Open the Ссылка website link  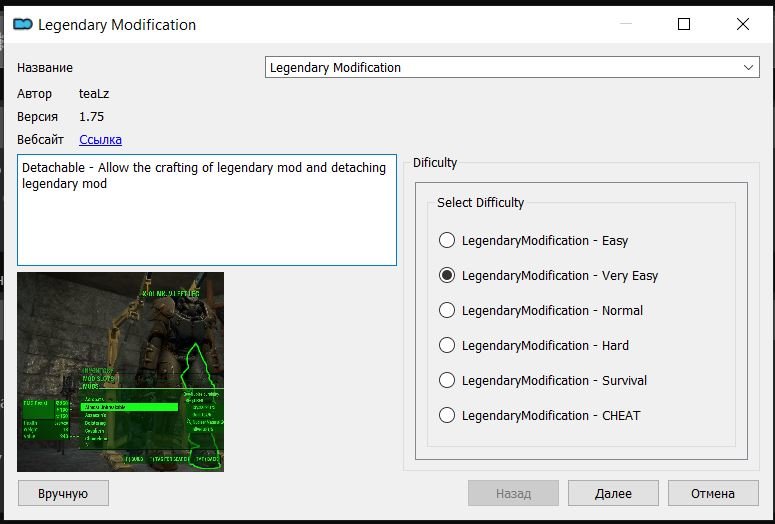100,140
